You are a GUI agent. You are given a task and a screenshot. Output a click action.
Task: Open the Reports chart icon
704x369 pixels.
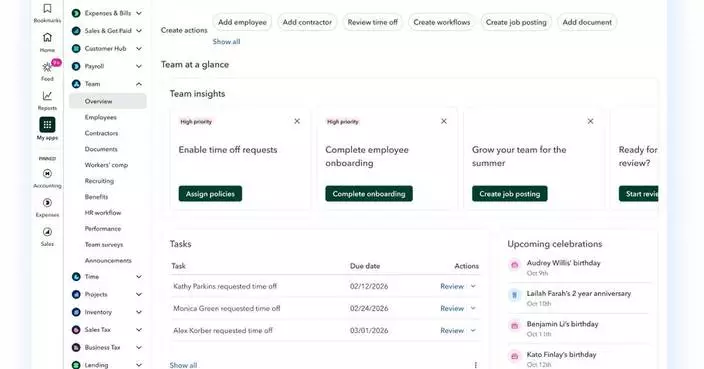(47, 96)
